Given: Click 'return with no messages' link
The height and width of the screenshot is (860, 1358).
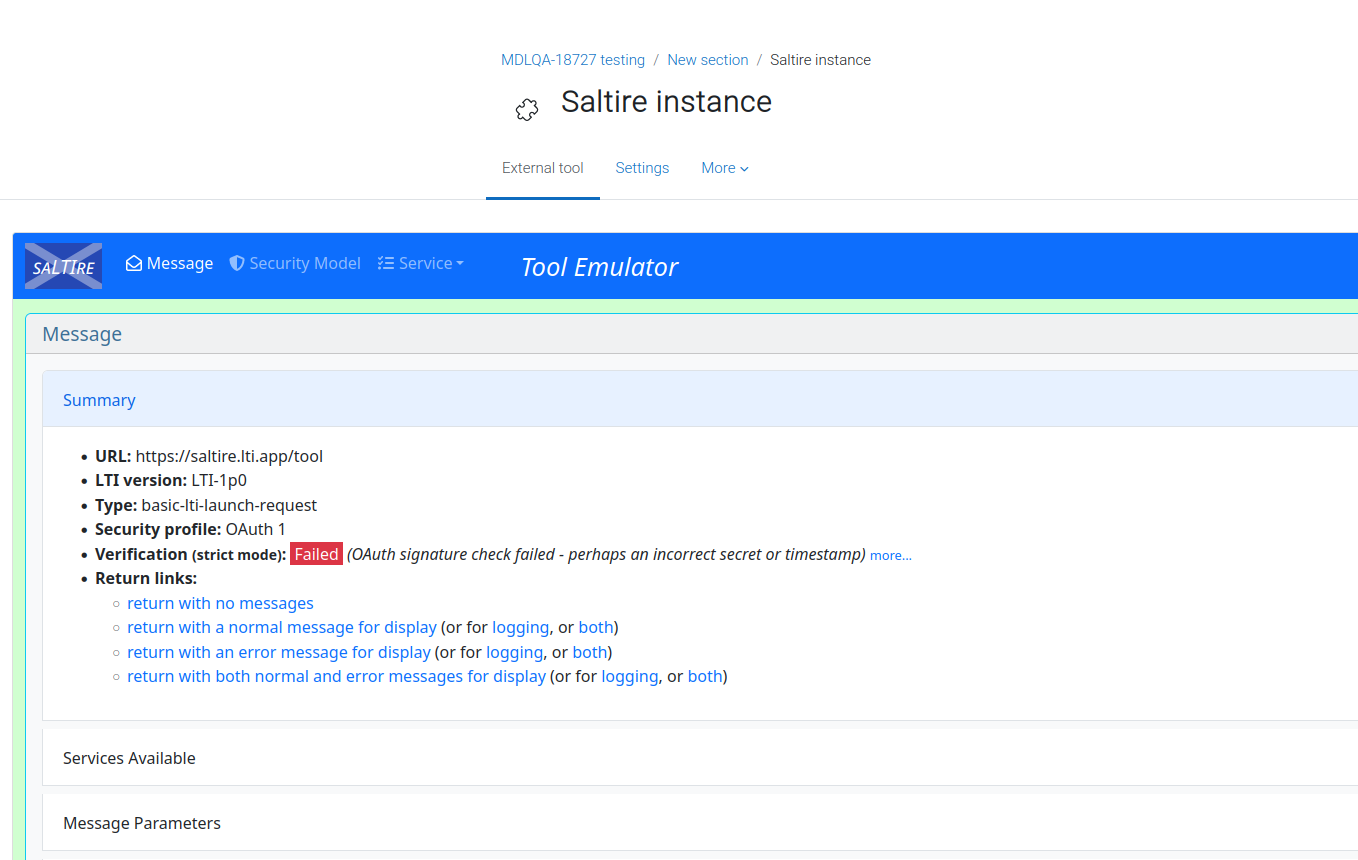Looking at the screenshot, I should (x=220, y=603).
